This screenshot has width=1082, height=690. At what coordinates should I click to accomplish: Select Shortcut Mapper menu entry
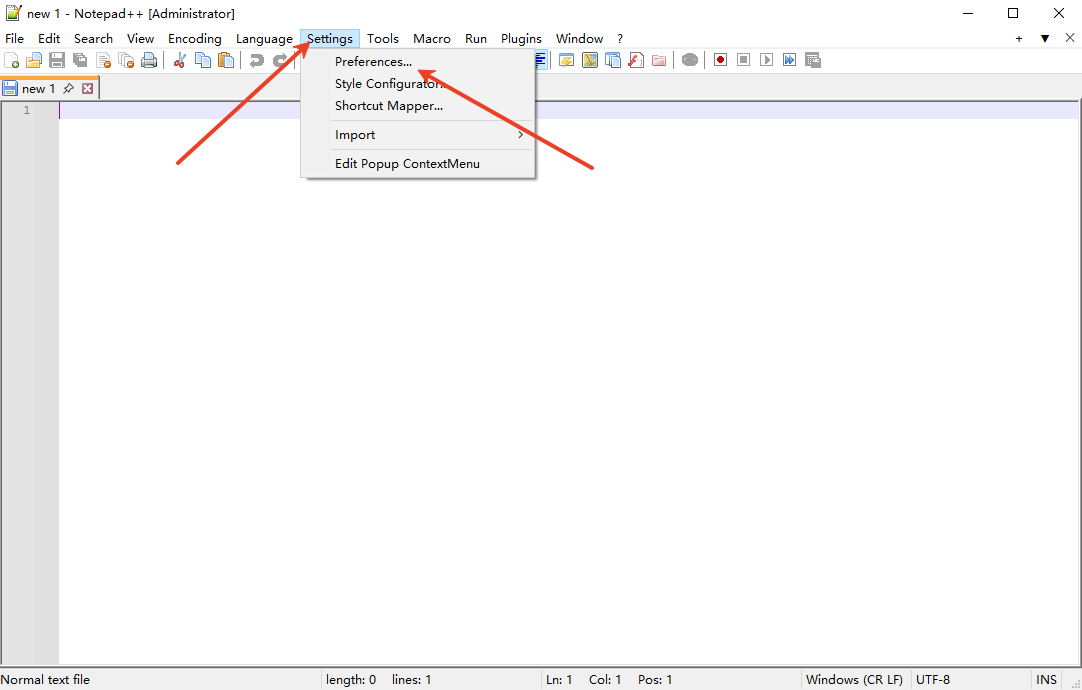[388, 106]
